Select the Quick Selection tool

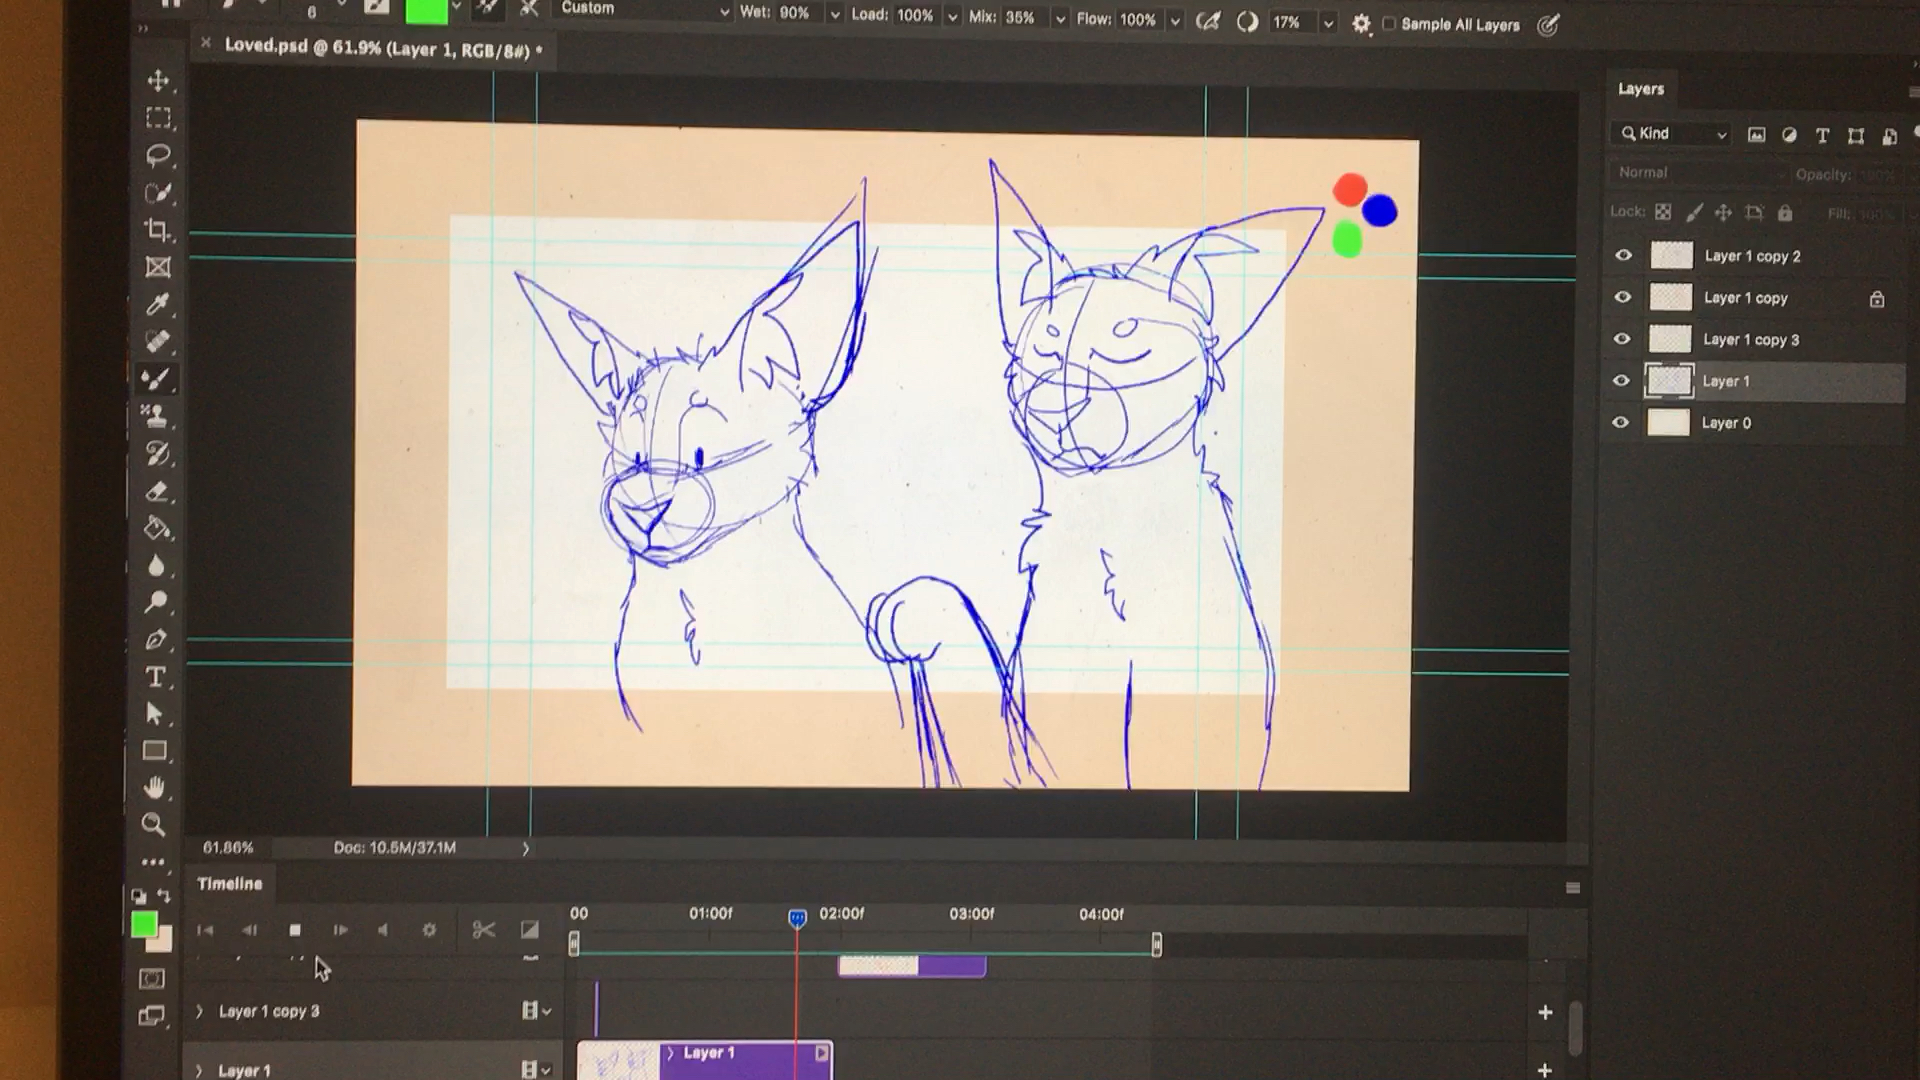(x=158, y=193)
